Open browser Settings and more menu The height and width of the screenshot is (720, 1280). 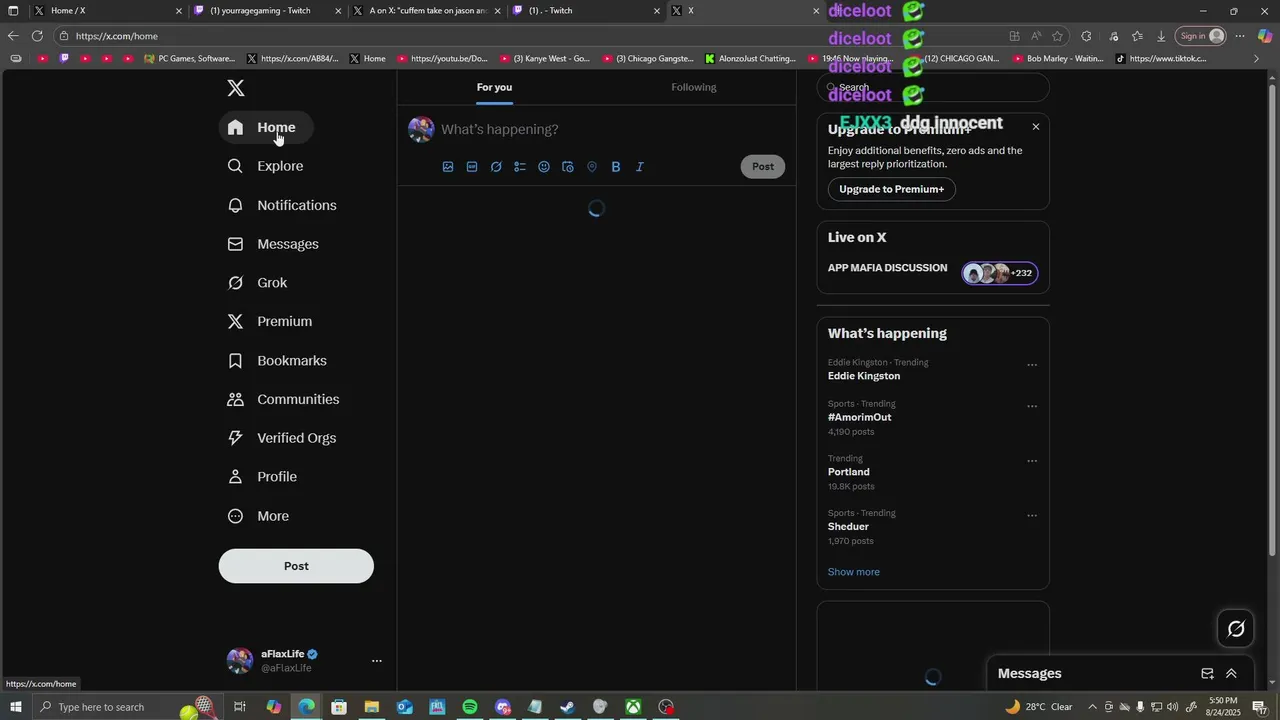pyautogui.click(x=1240, y=36)
